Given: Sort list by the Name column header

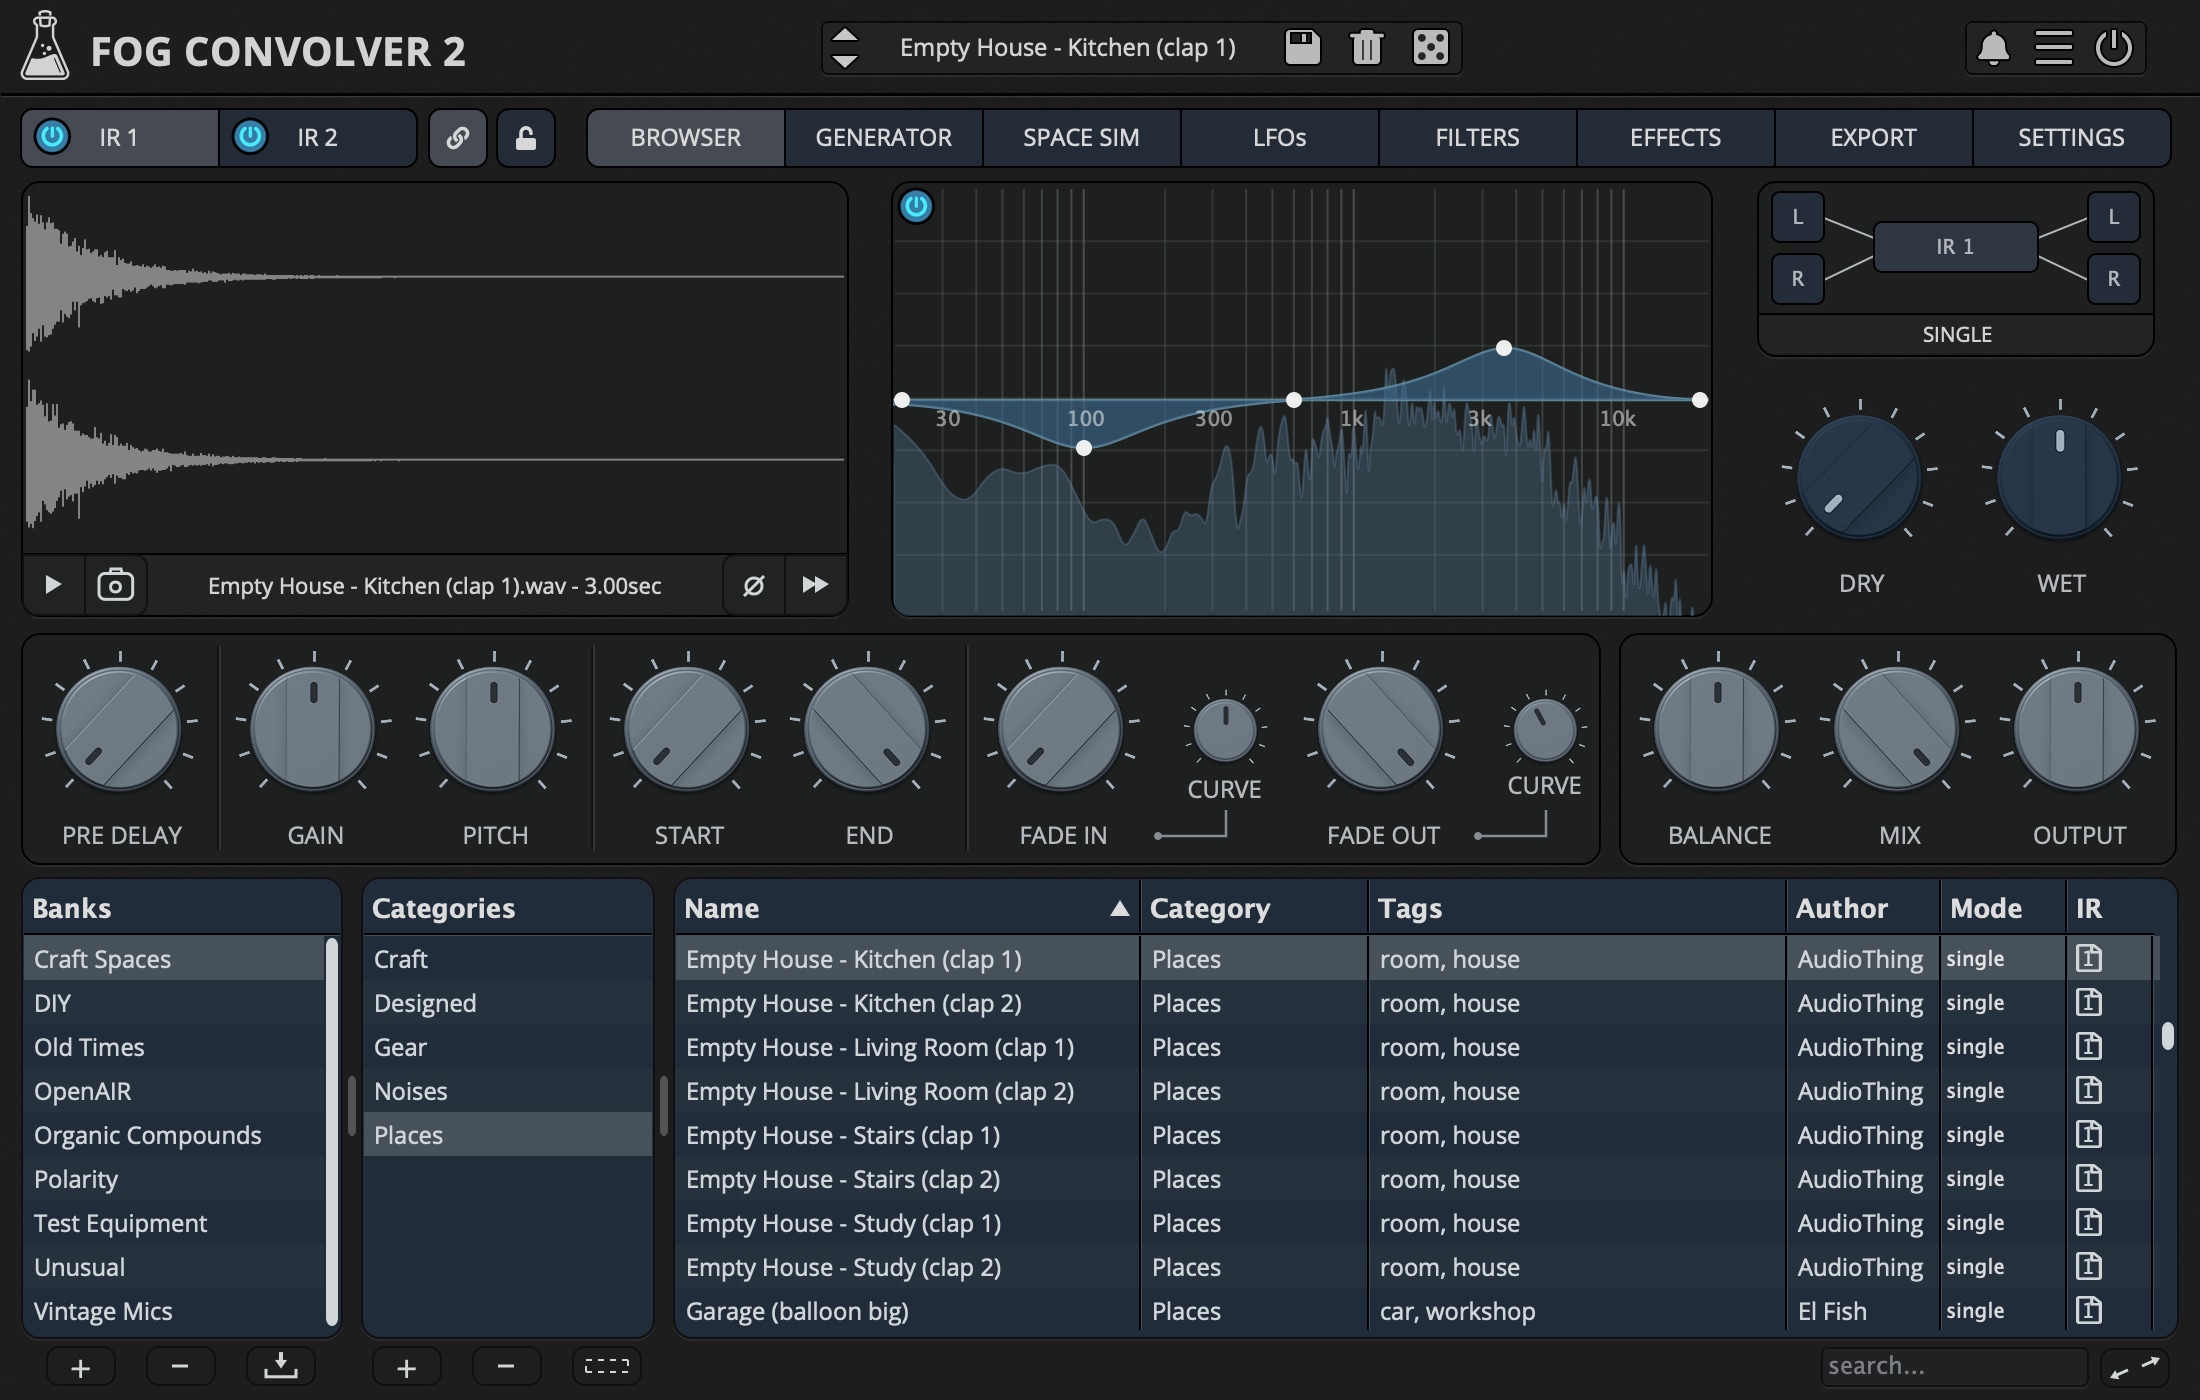Looking at the screenshot, I should tap(907, 908).
